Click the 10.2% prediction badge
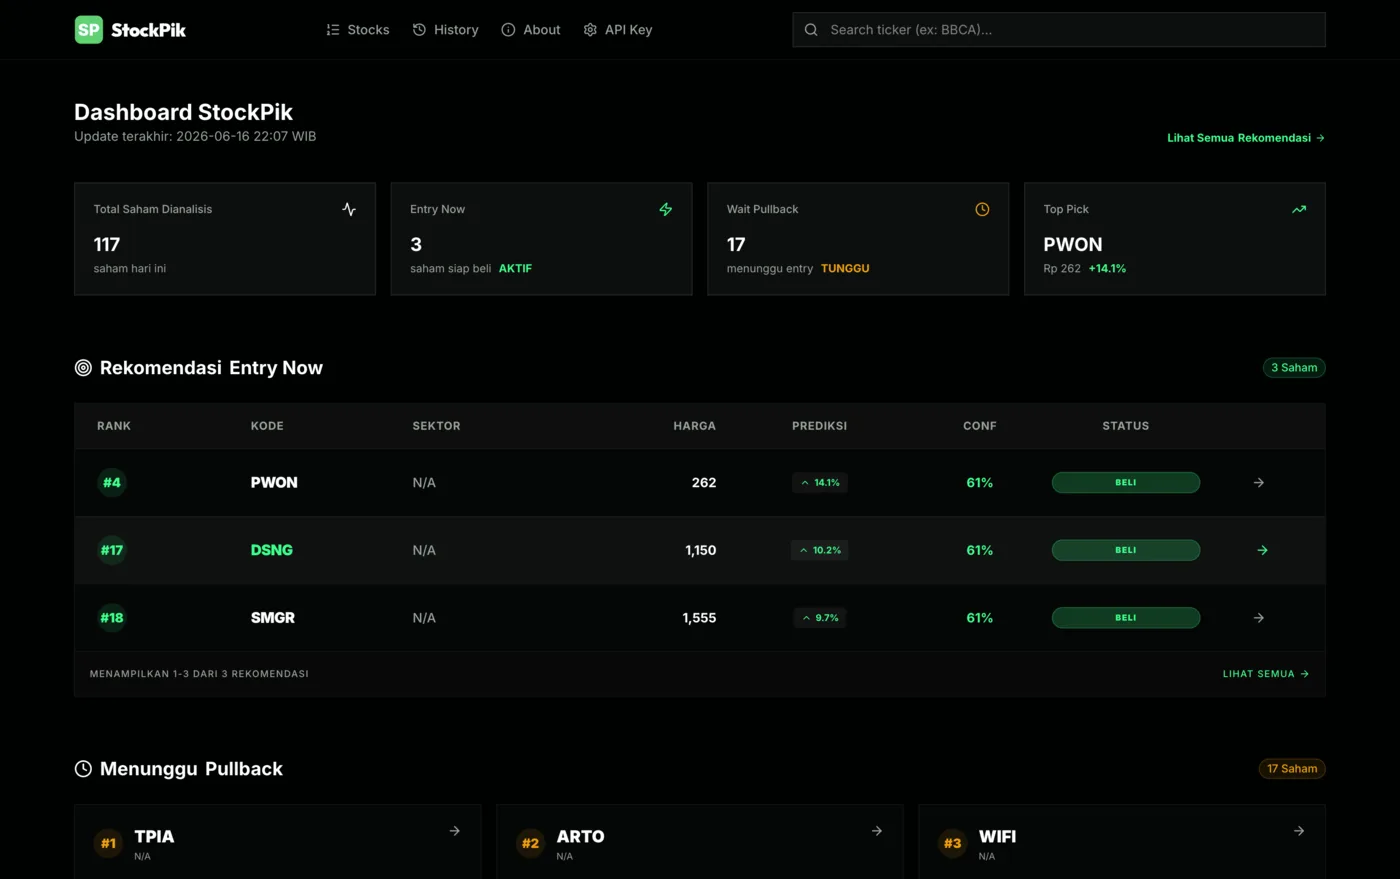The width and height of the screenshot is (1400, 879). click(820, 550)
